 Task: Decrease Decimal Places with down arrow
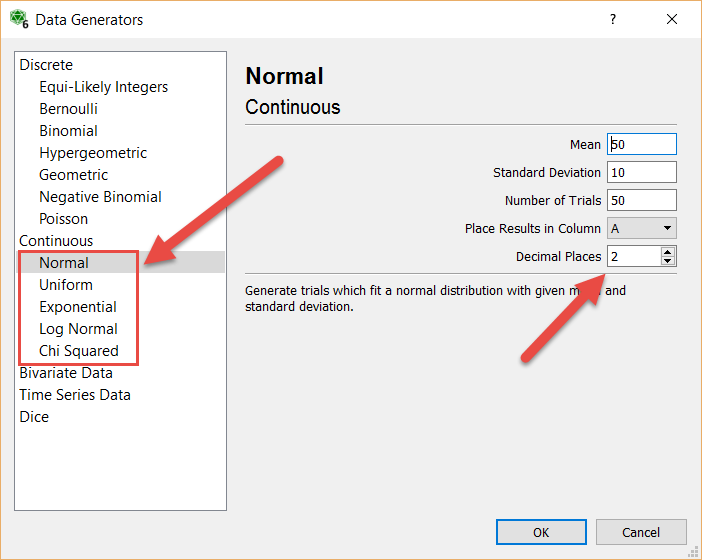tap(668, 262)
